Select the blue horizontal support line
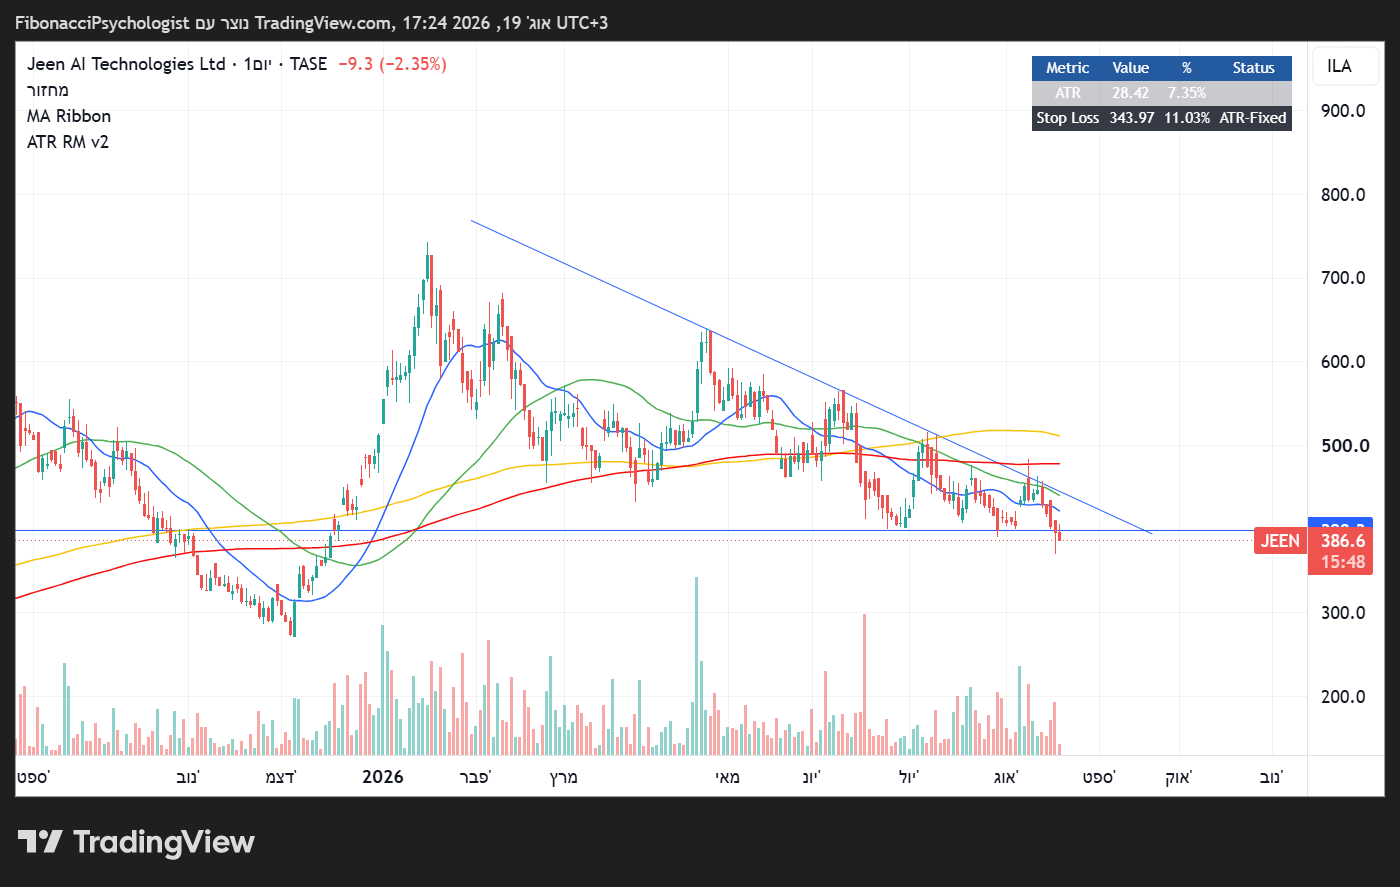Screen dimensions: 1400x887 (660, 530)
